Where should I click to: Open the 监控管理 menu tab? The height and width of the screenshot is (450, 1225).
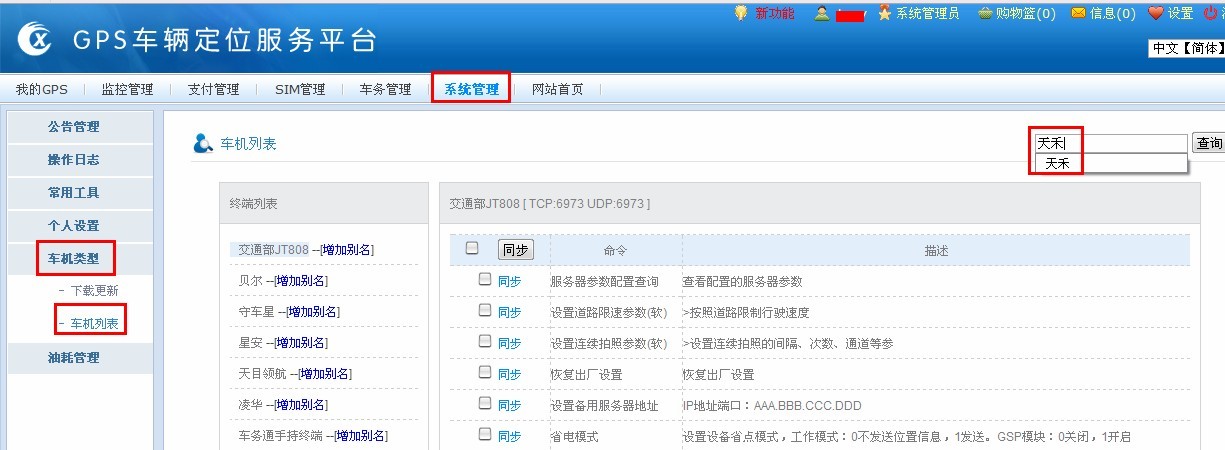127,89
